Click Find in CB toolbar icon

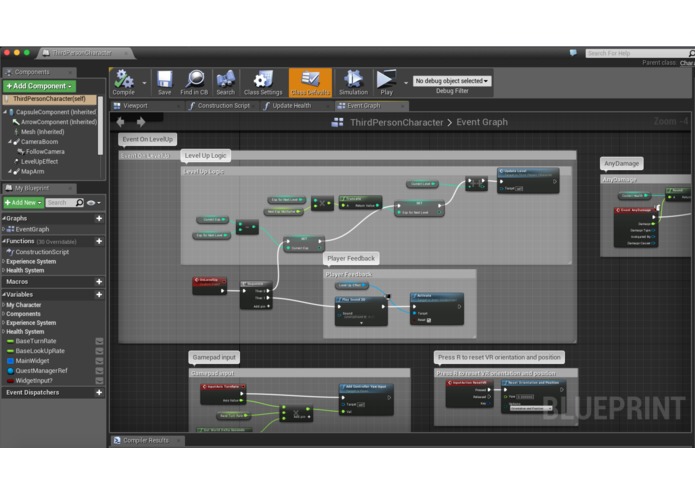click(194, 82)
